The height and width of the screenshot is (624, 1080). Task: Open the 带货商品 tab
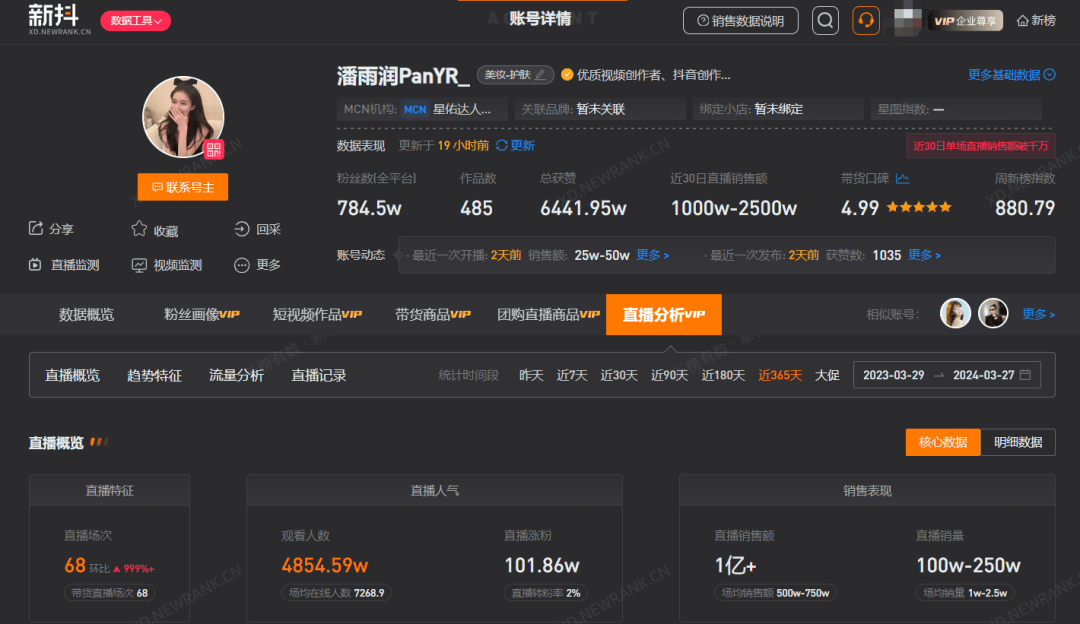pos(432,315)
